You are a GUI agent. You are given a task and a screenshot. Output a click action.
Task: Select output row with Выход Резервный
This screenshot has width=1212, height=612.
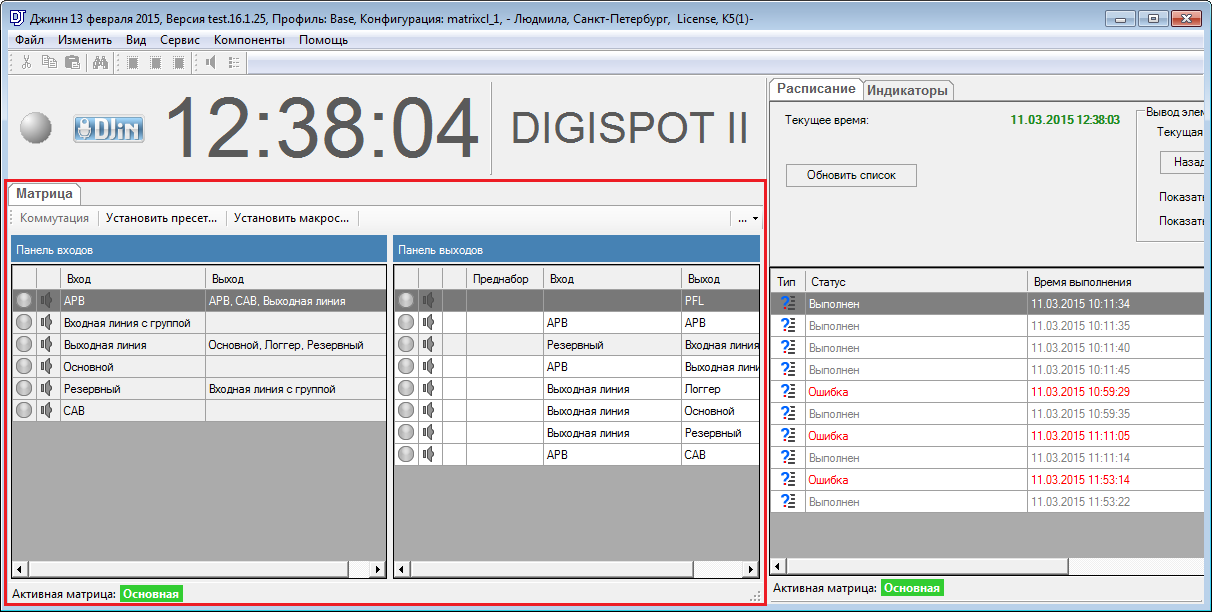tap(577, 432)
